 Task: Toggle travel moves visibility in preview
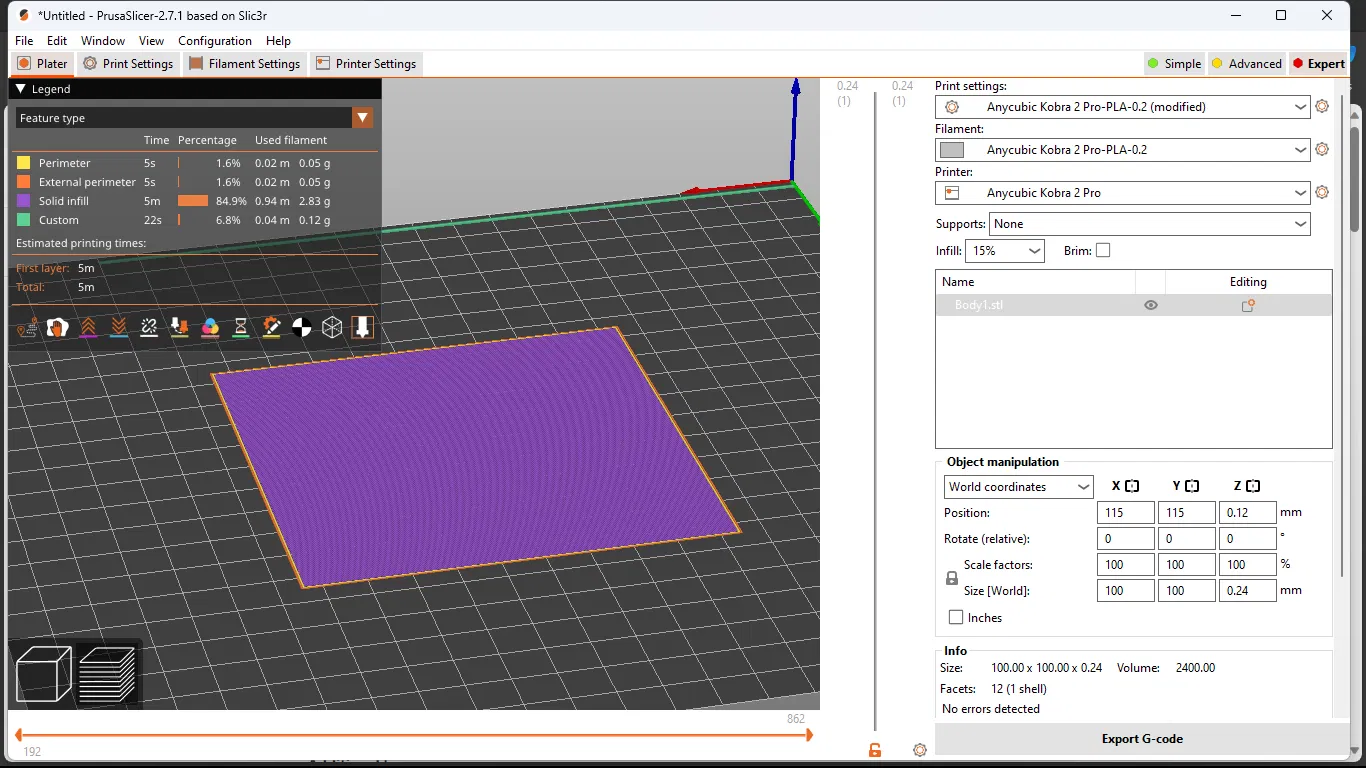click(27, 327)
